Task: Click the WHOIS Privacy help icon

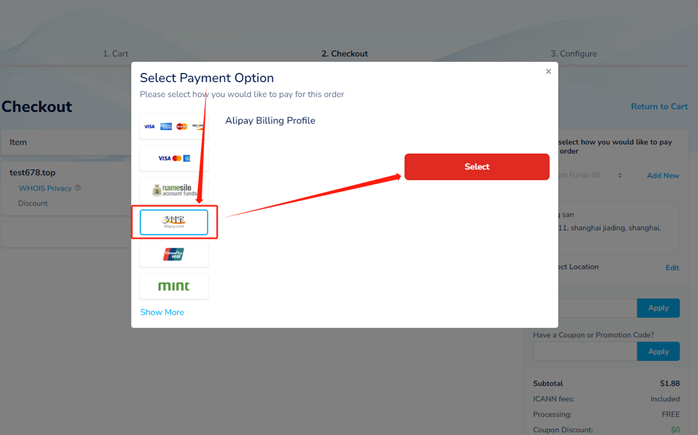Action: tap(77, 188)
